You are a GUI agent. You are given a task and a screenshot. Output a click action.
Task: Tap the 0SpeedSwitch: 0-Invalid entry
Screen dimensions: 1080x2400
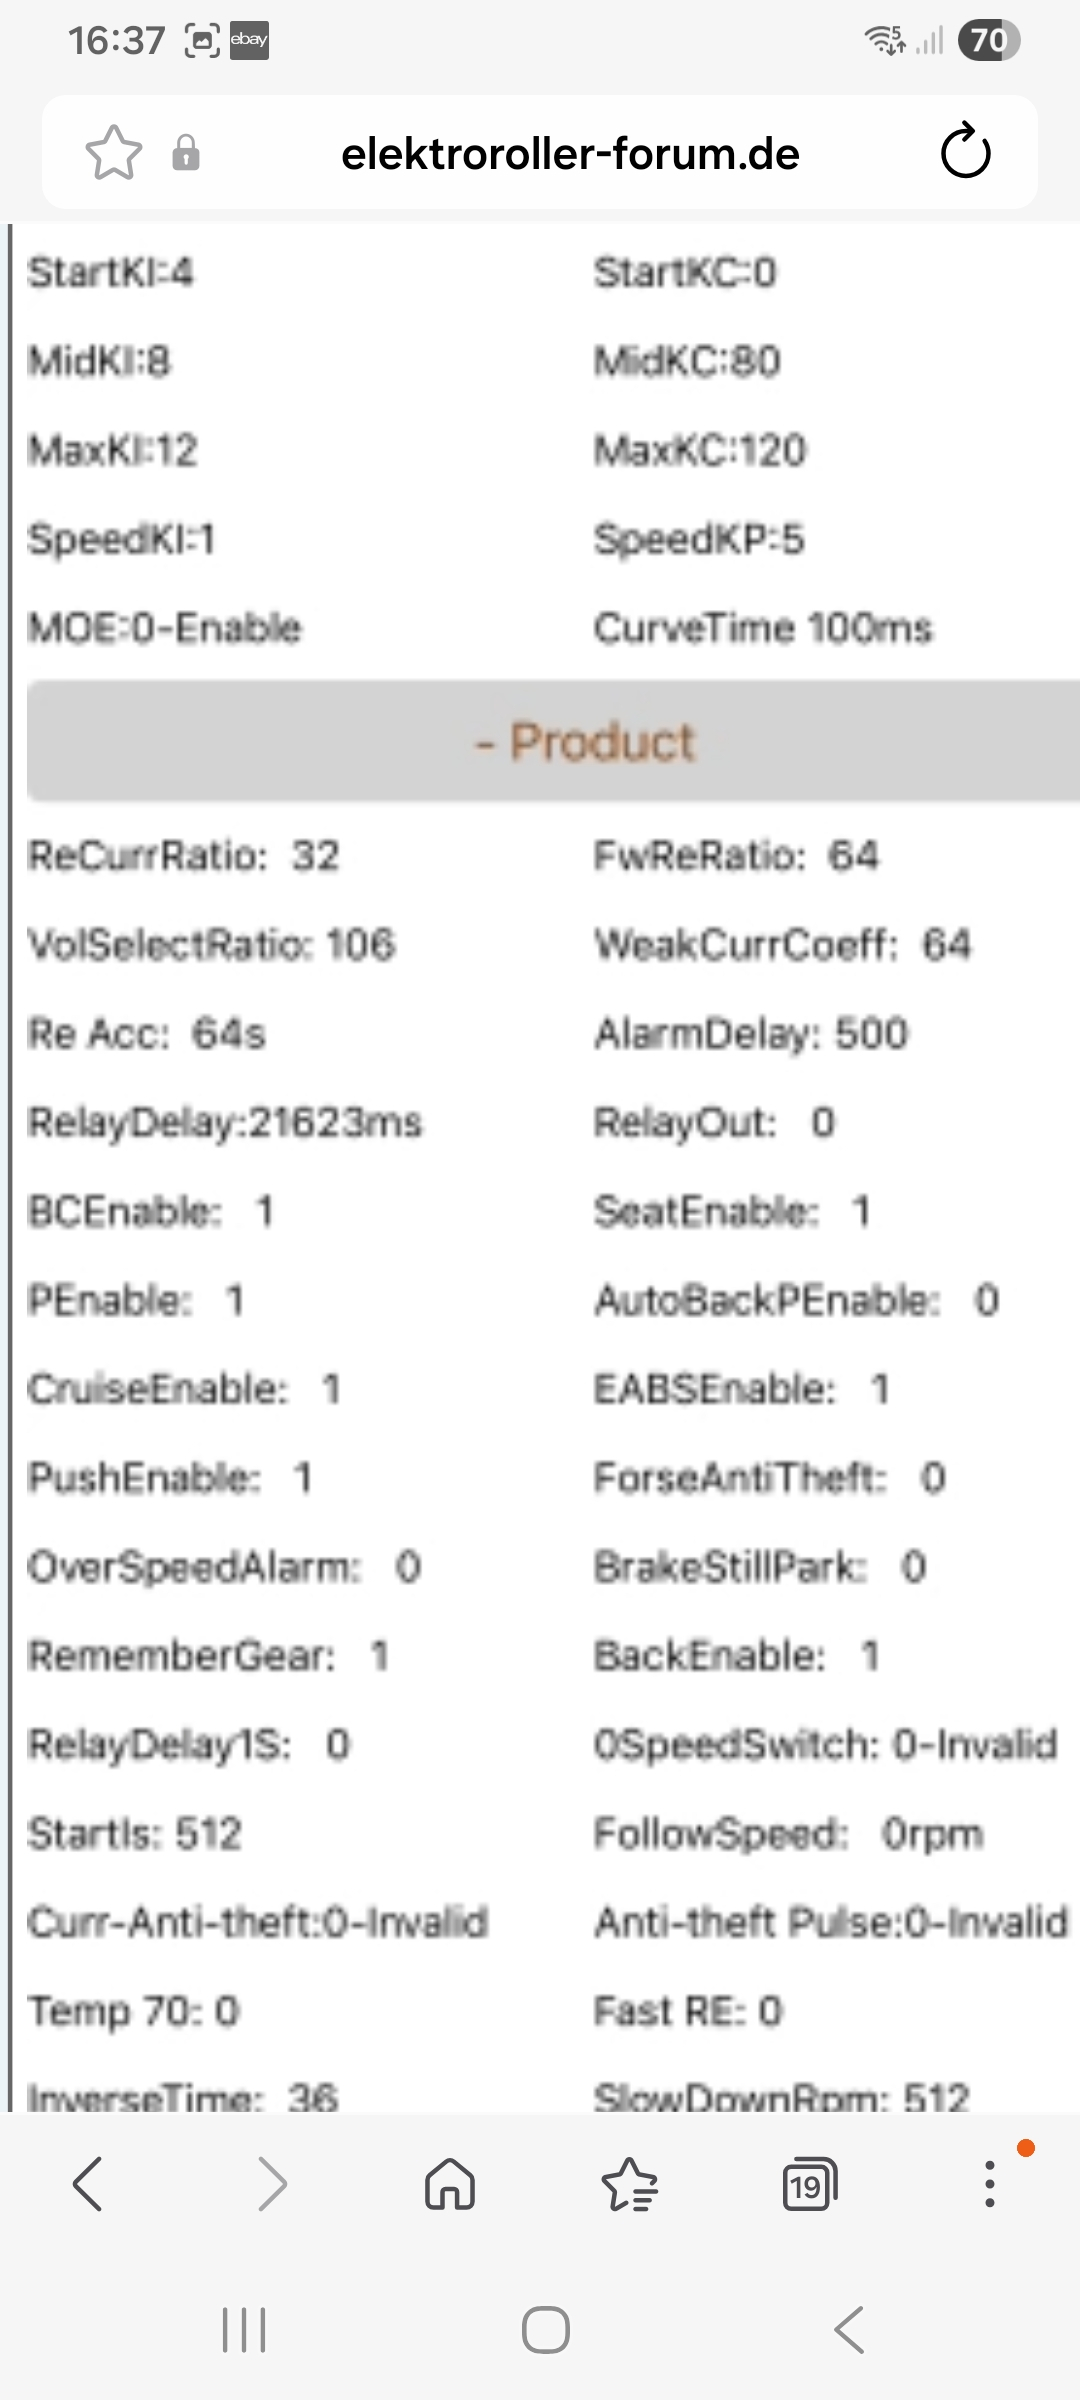pos(826,1745)
